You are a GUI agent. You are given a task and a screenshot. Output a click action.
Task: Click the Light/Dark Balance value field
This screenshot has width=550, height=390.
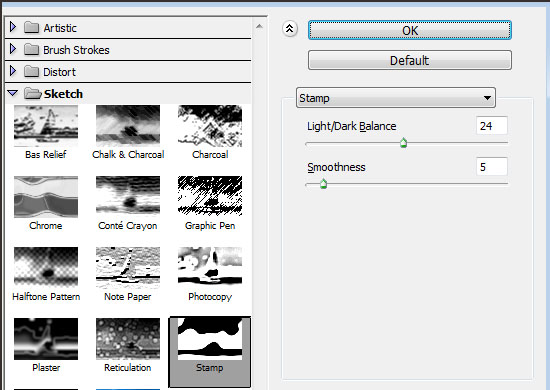pyautogui.click(x=492, y=126)
